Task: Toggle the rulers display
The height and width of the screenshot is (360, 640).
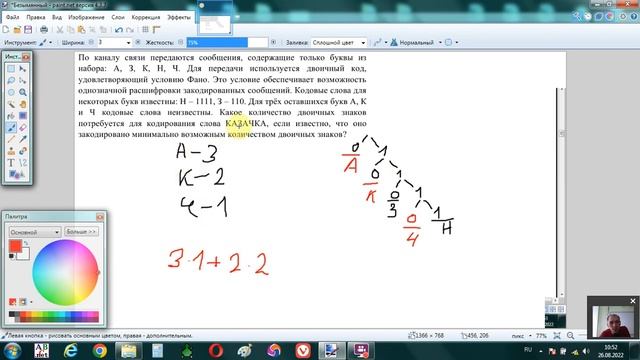Action: (x=156, y=29)
